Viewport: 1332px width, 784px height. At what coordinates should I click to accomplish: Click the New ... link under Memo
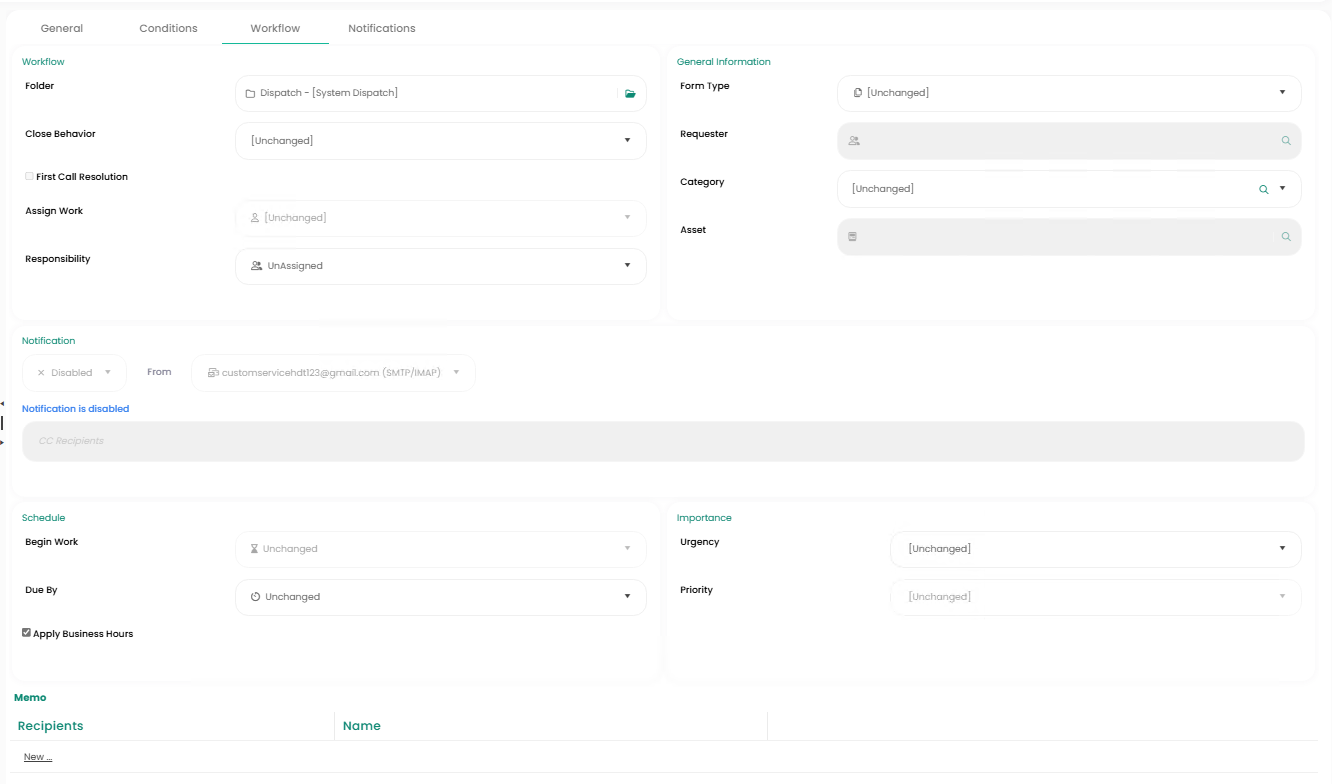tap(38, 757)
